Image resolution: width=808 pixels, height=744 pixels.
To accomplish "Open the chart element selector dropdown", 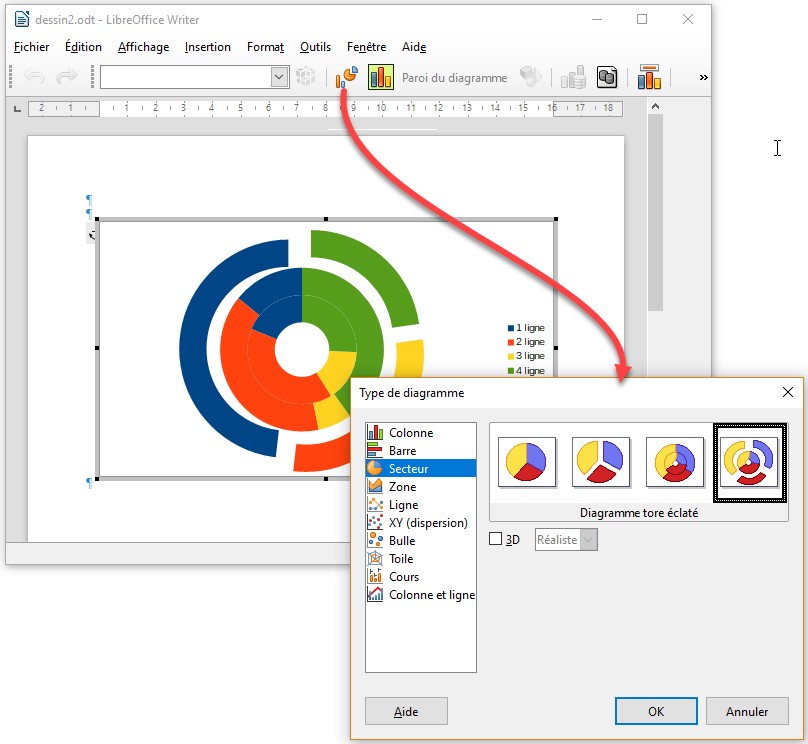I will (x=279, y=77).
